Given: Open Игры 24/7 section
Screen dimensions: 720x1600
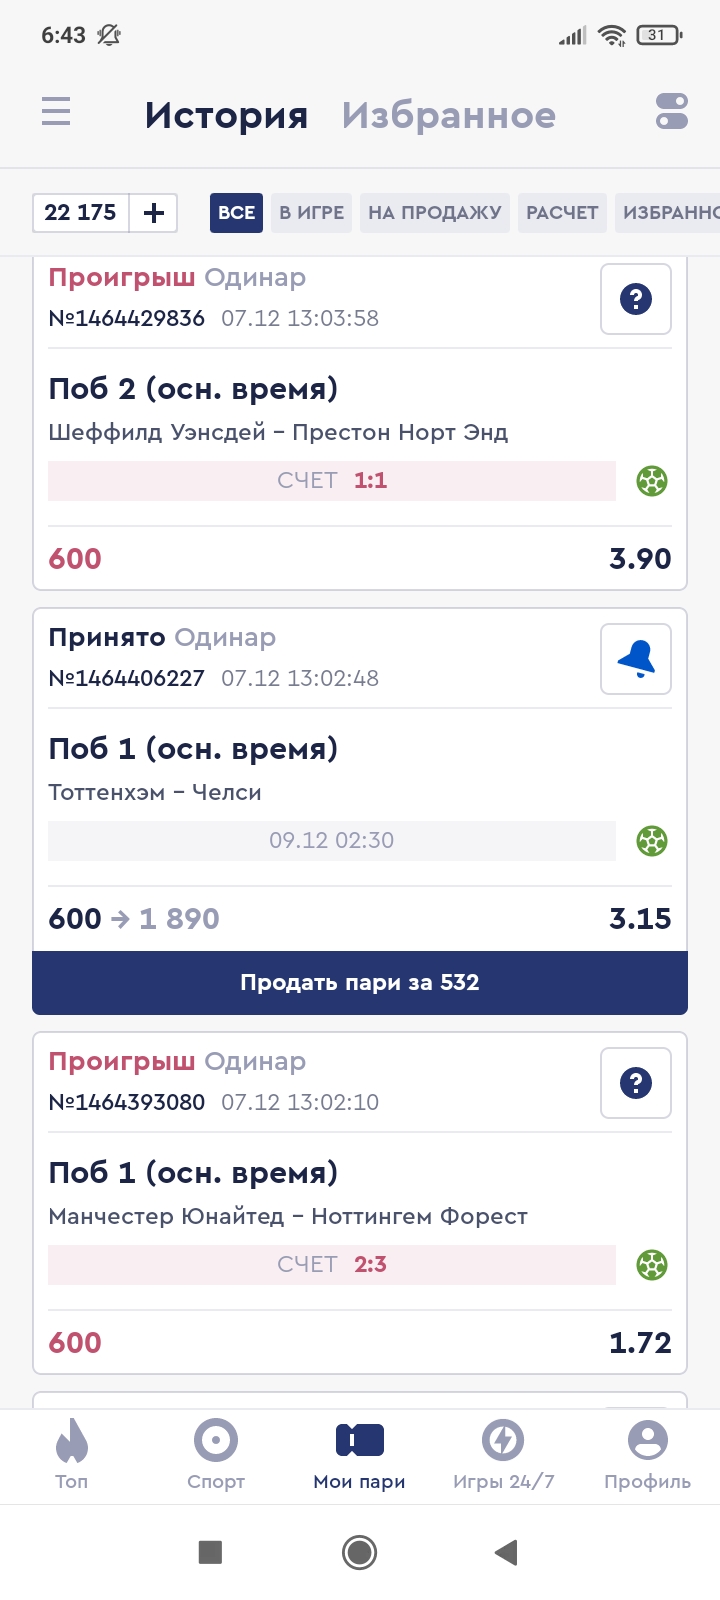Looking at the screenshot, I should coord(503,1455).
